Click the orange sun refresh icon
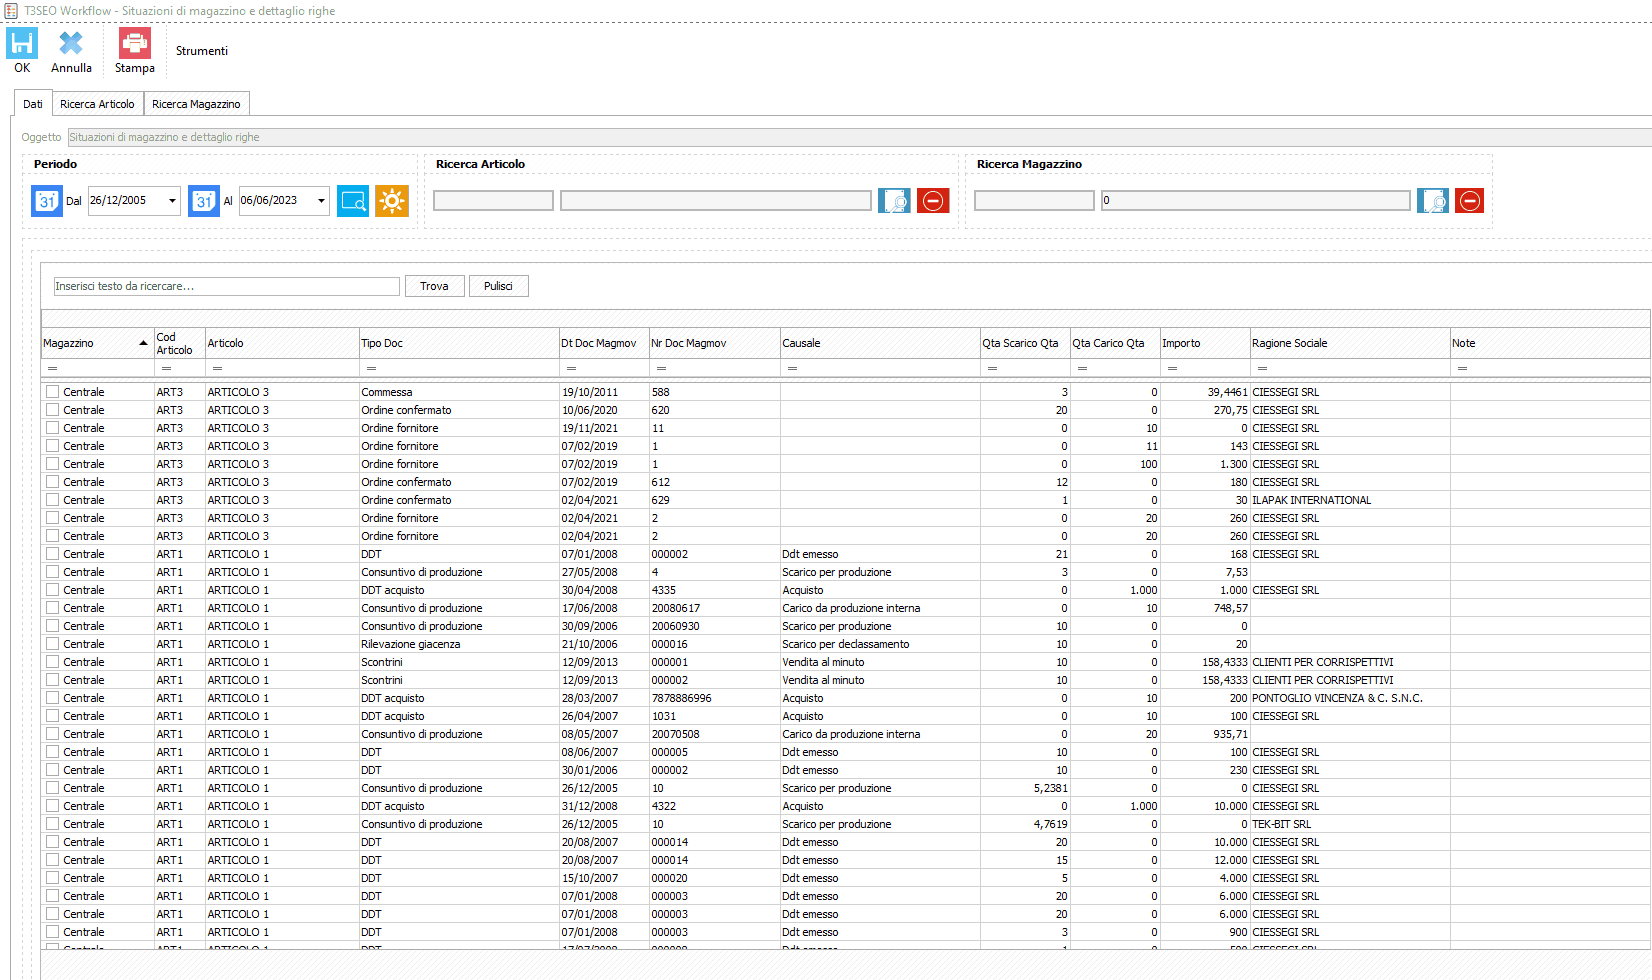The width and height of the screenshot is (1652, 980). coord(392,201)
